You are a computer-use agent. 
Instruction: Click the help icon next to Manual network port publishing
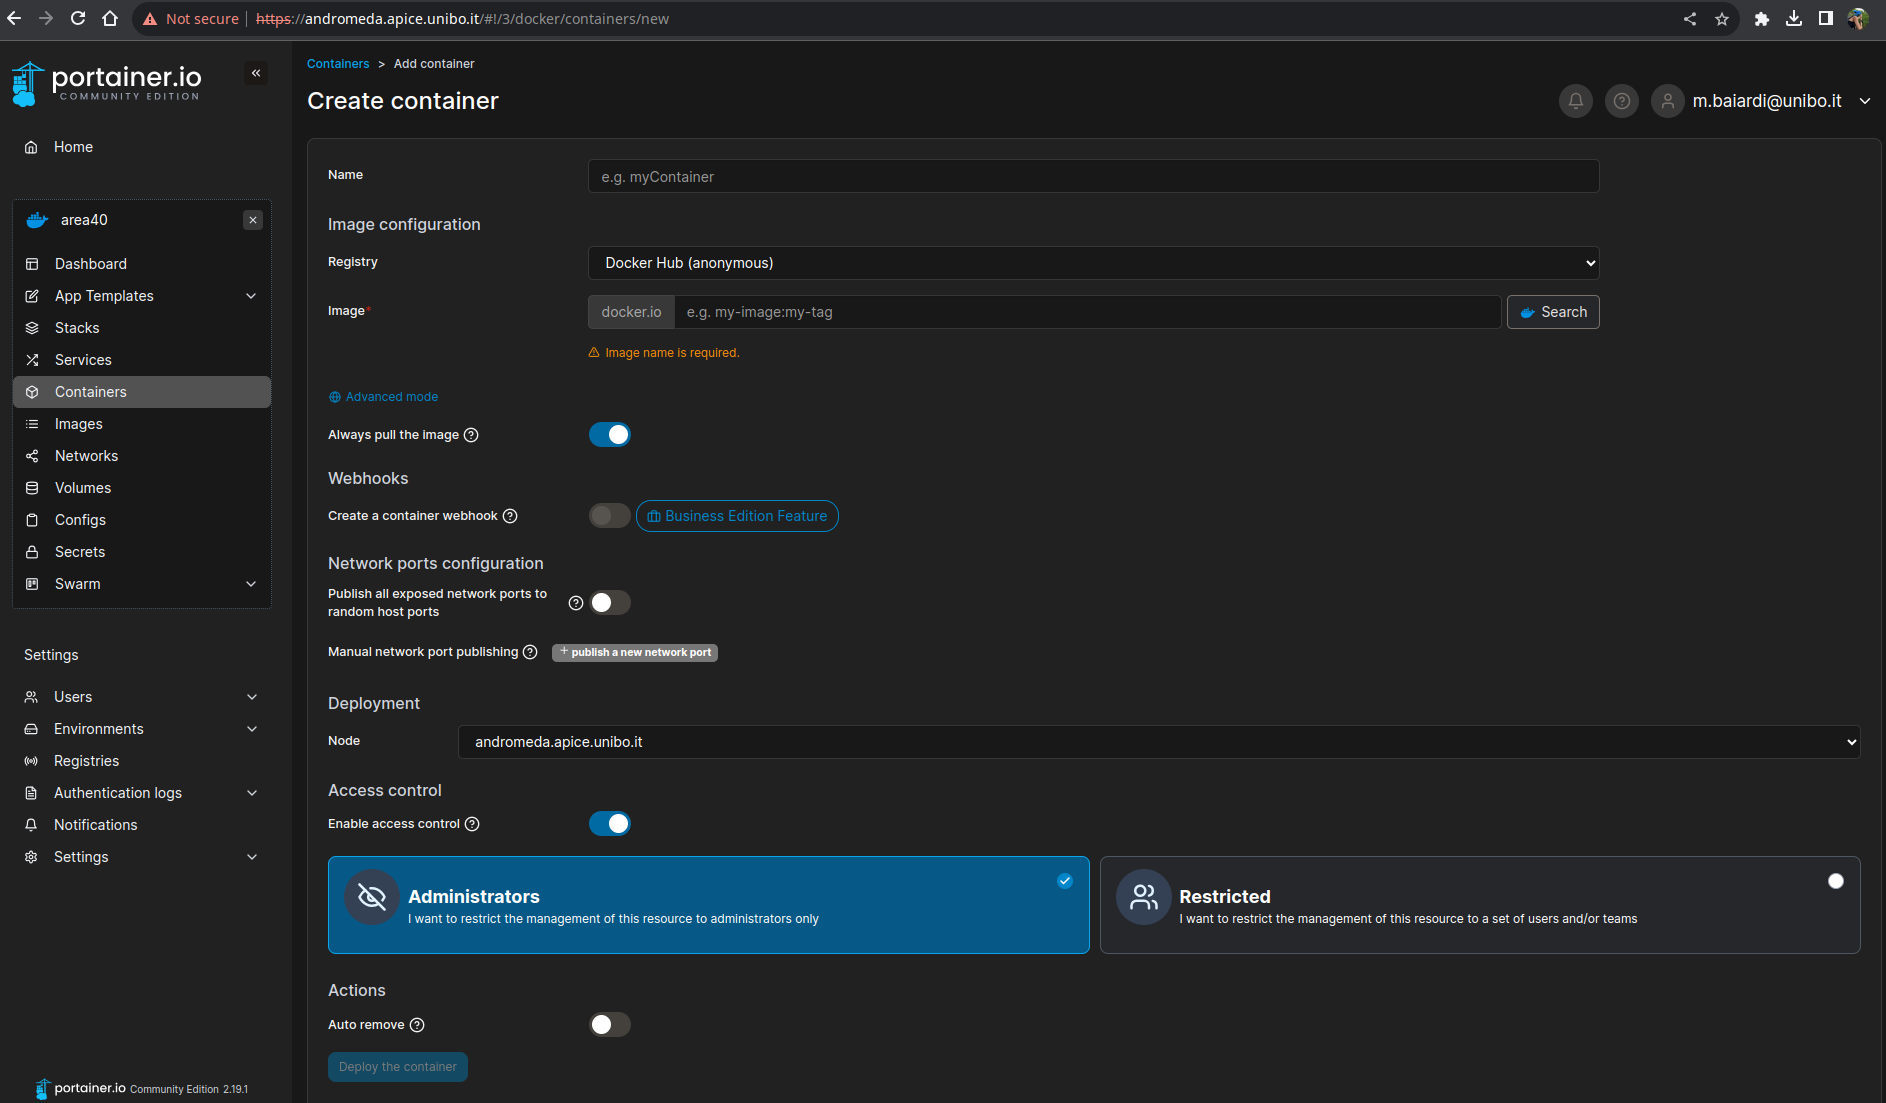(530, 652)
